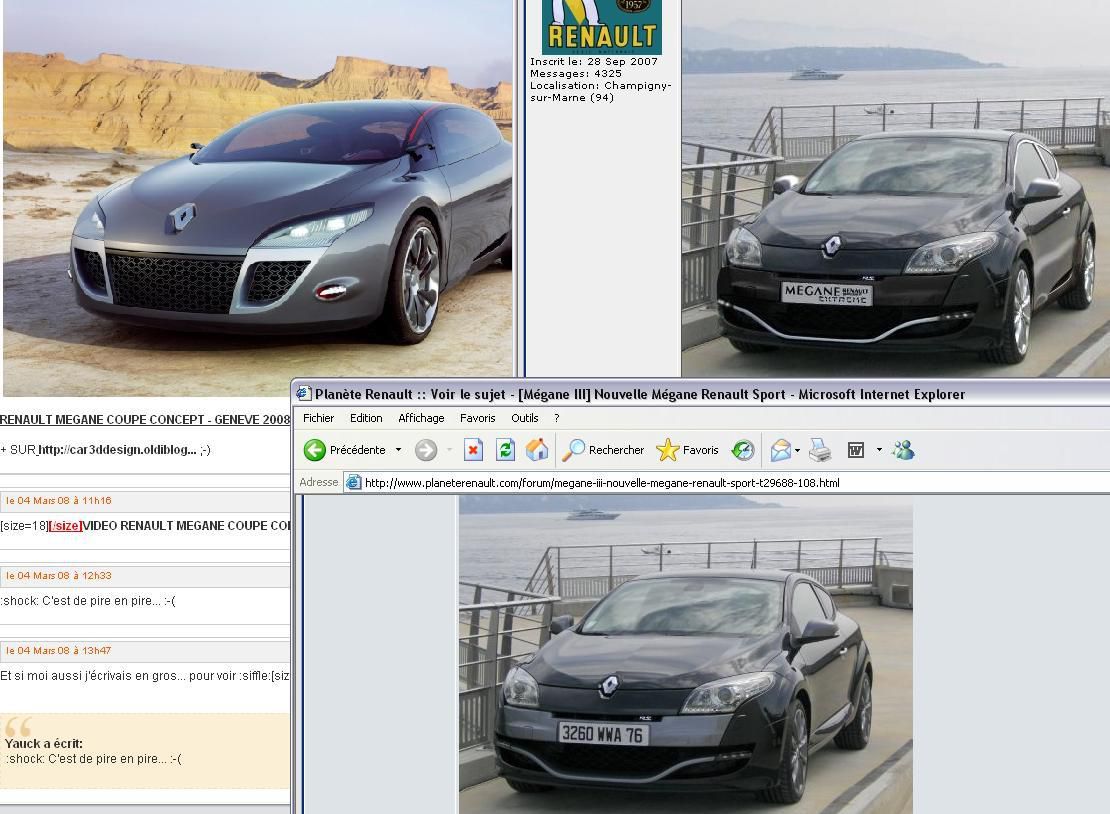
Task: Open the Outils menu
Action: tap(524, 418)
